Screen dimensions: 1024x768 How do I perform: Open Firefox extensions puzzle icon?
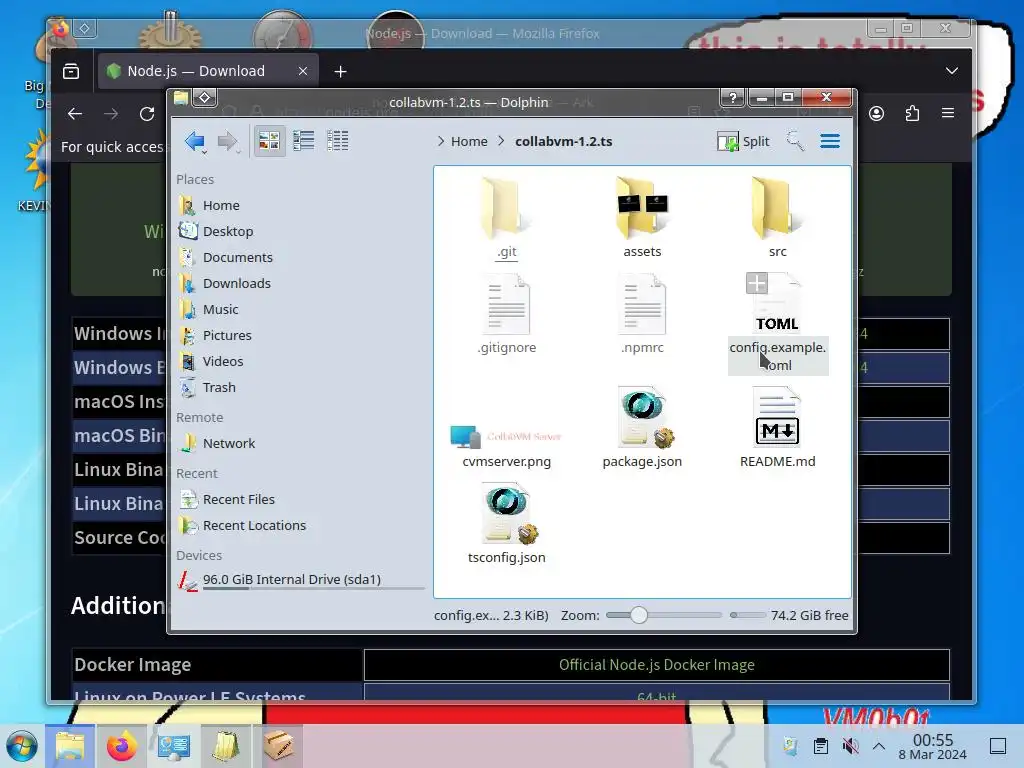pos(912,114)
